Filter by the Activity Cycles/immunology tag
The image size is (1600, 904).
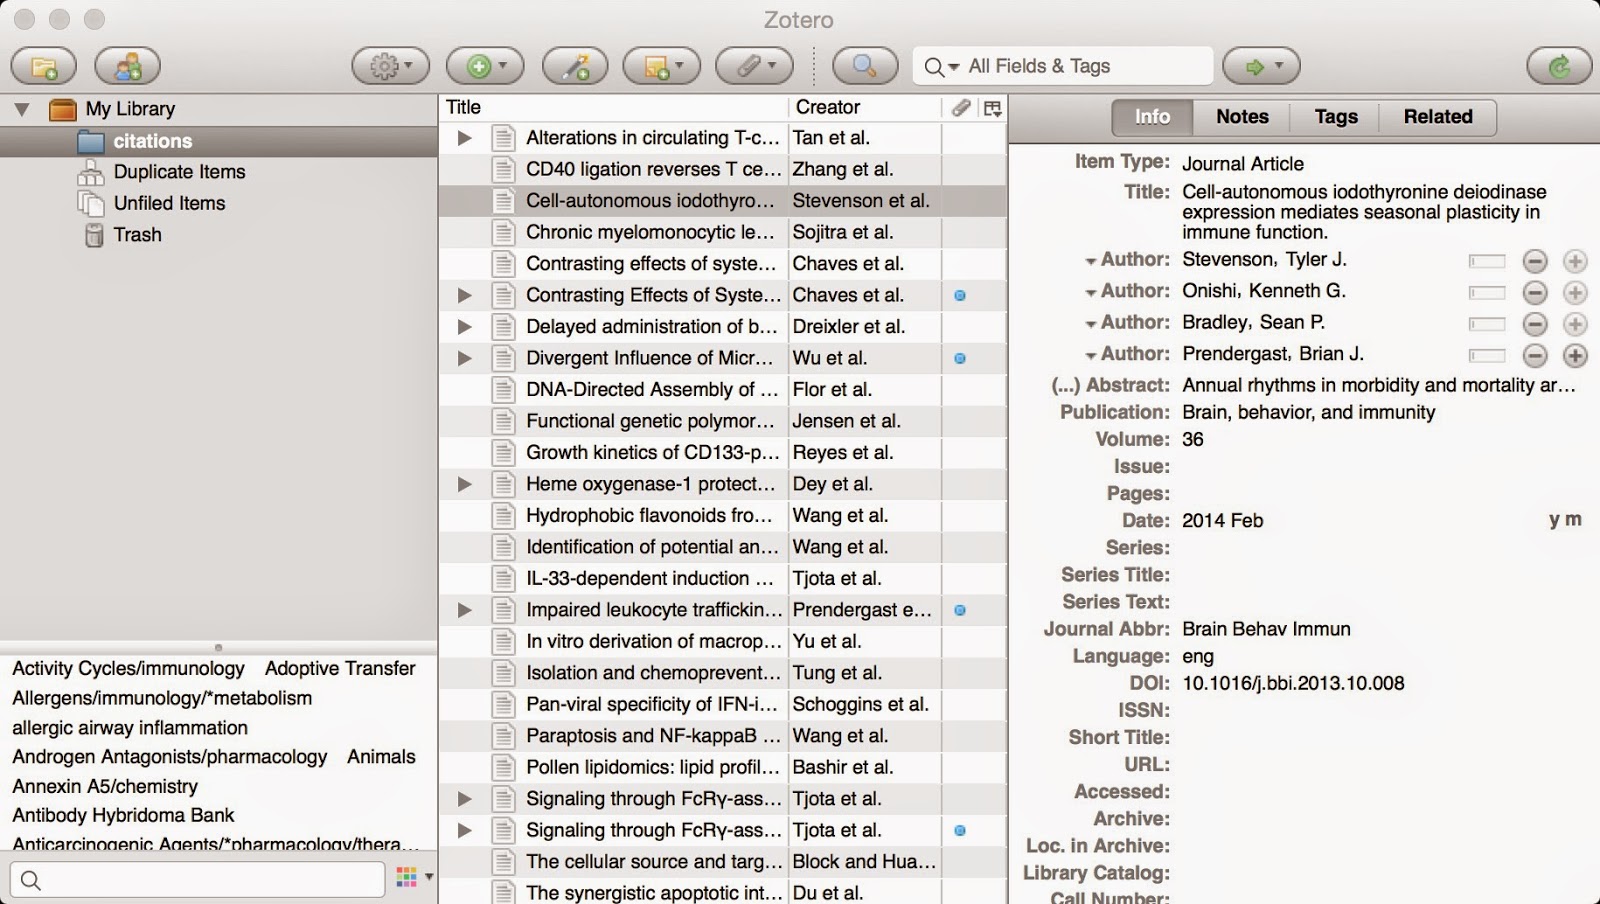coord(128,668)
